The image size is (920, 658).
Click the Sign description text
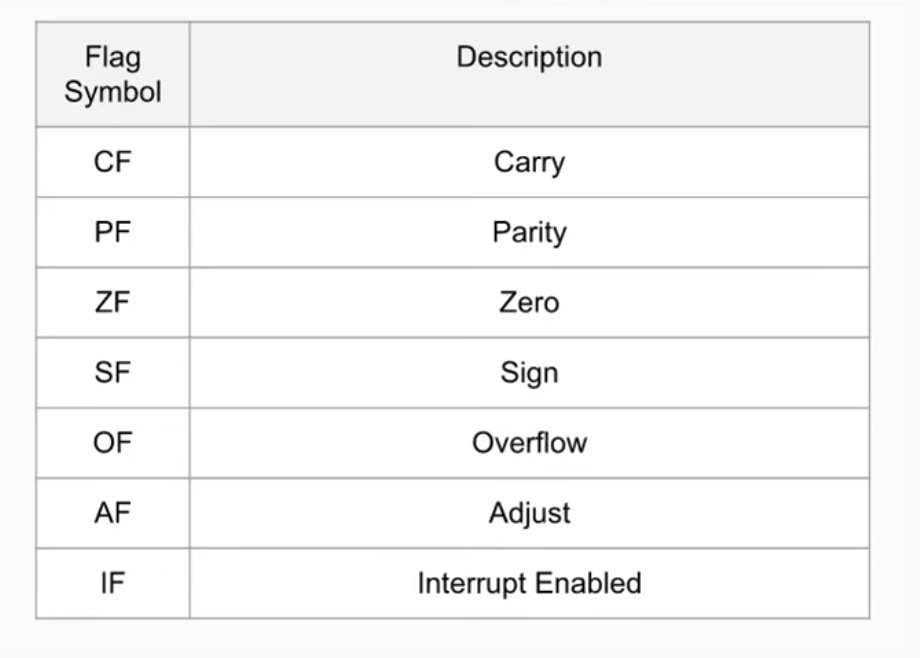[529, 373]
